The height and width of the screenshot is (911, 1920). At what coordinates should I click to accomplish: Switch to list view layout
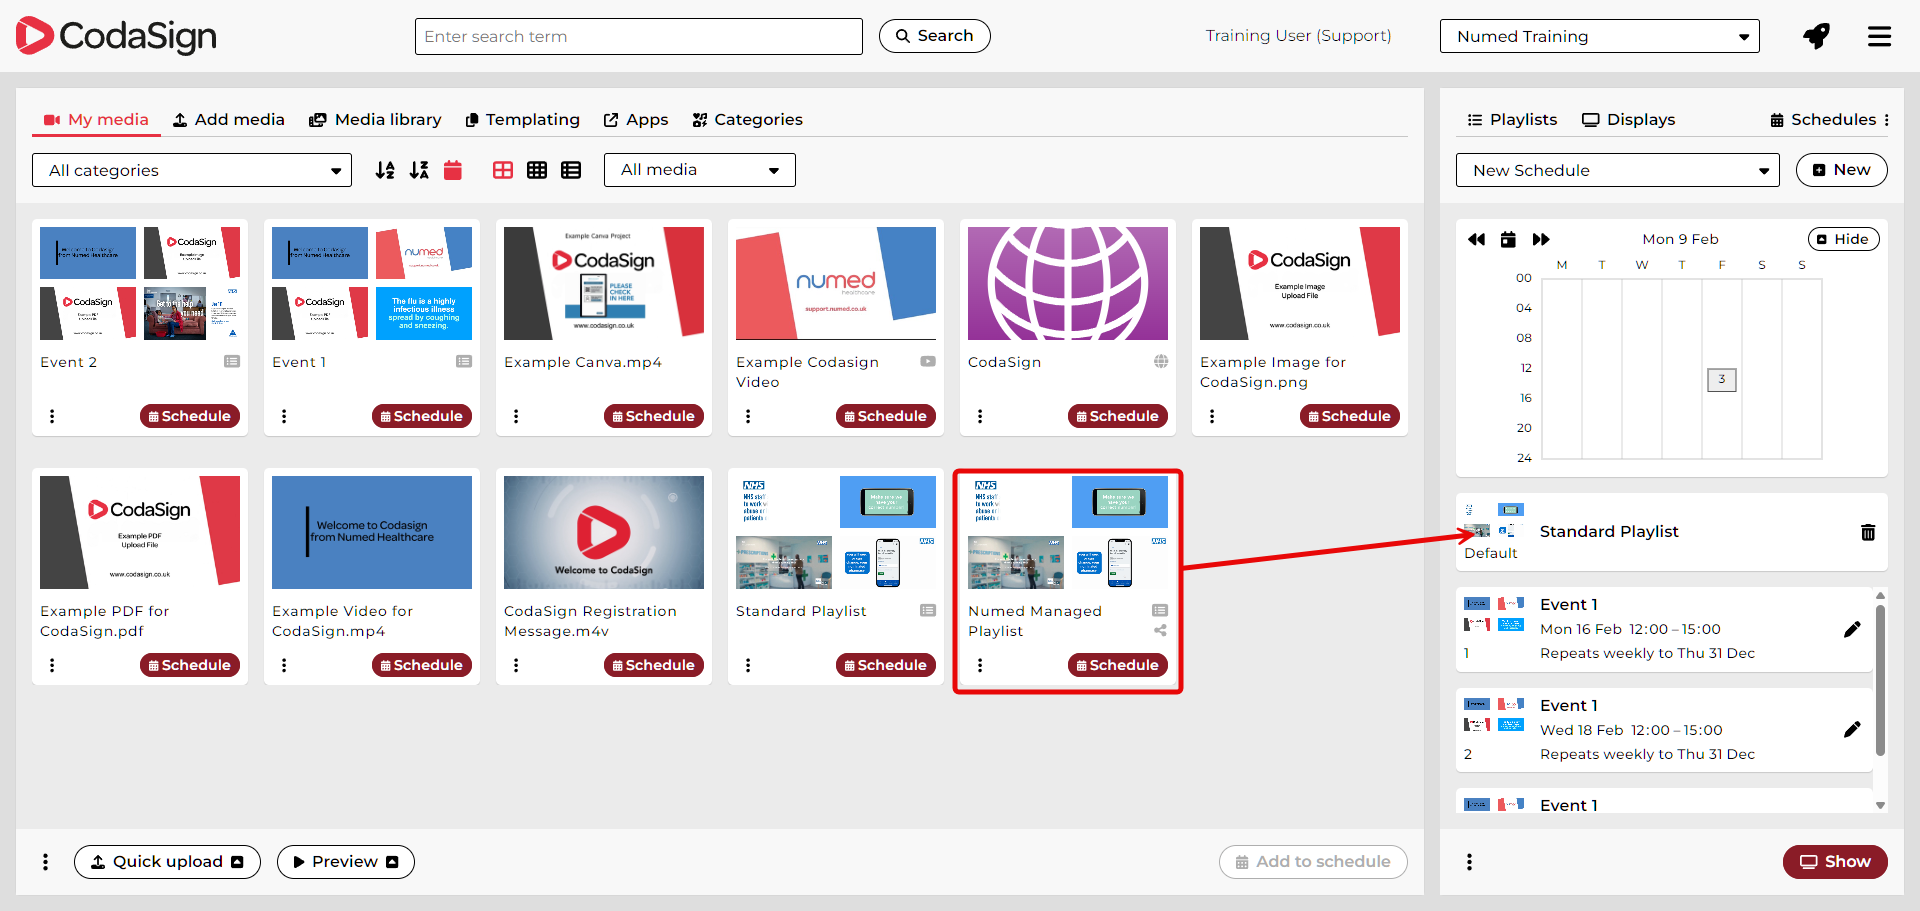coord(571,170)
